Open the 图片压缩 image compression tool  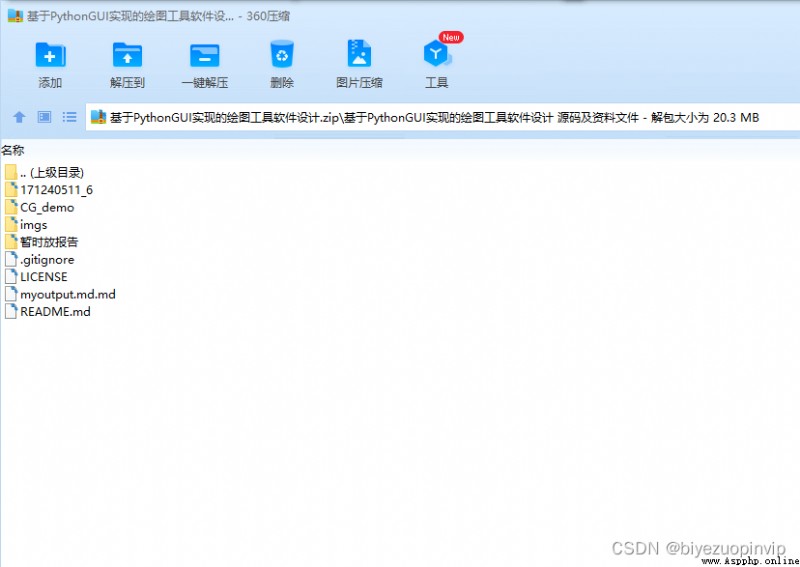[x=359, y=54]
